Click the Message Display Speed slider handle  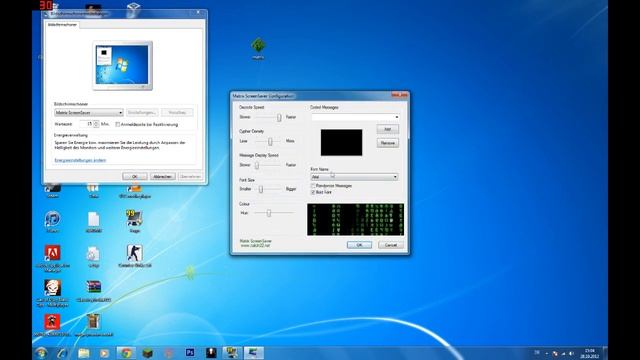point(257,165)
